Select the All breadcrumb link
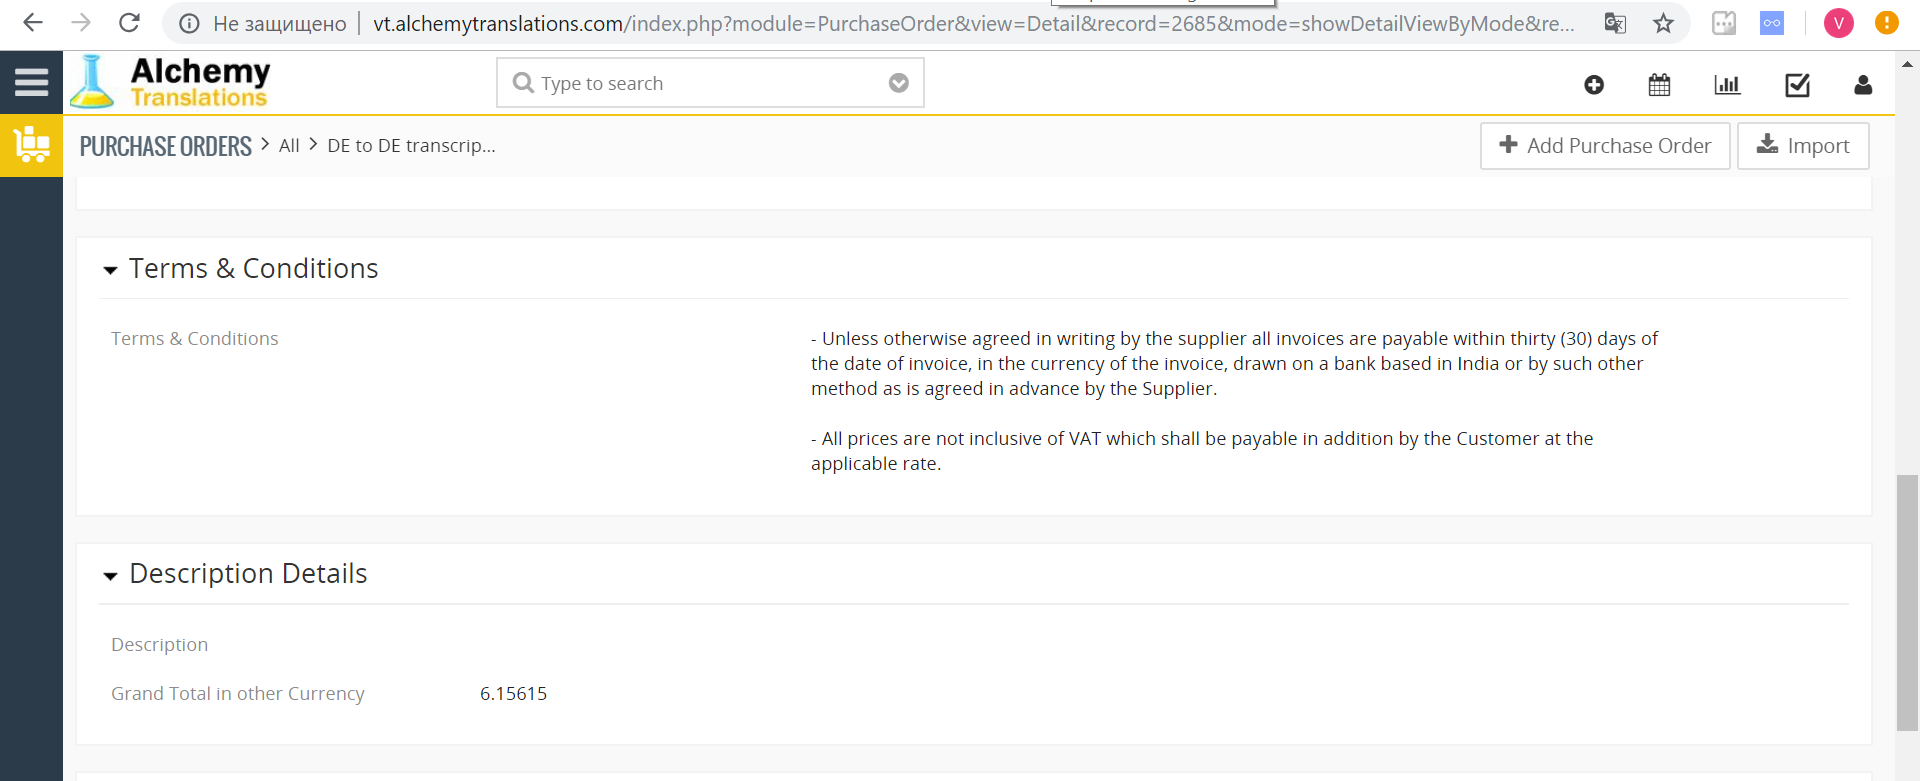The width and height of the screenshot is (1920, 781). (x=289, y=146)
